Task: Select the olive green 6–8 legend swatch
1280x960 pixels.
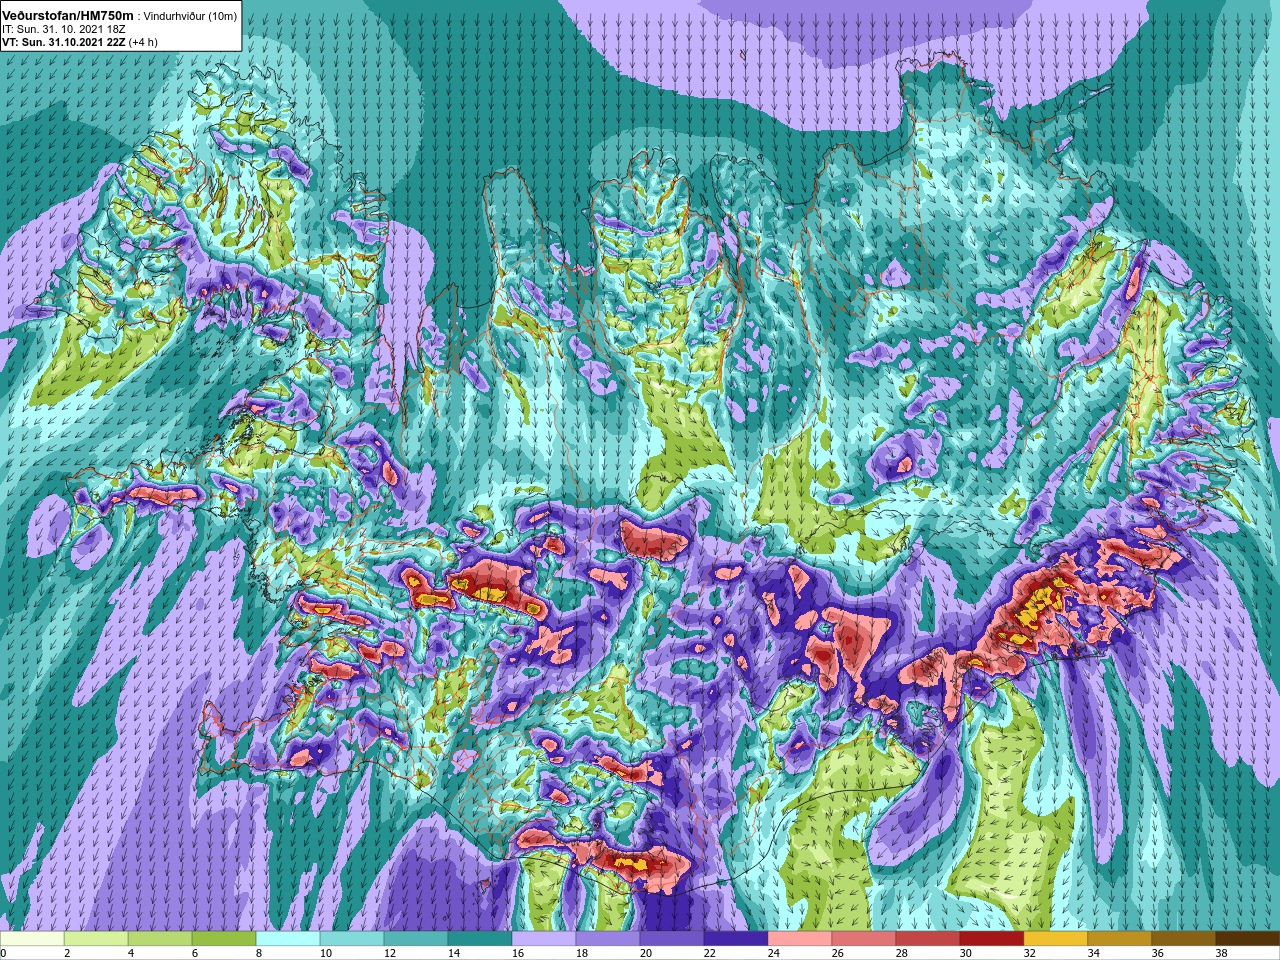Action: pos(224,939)
